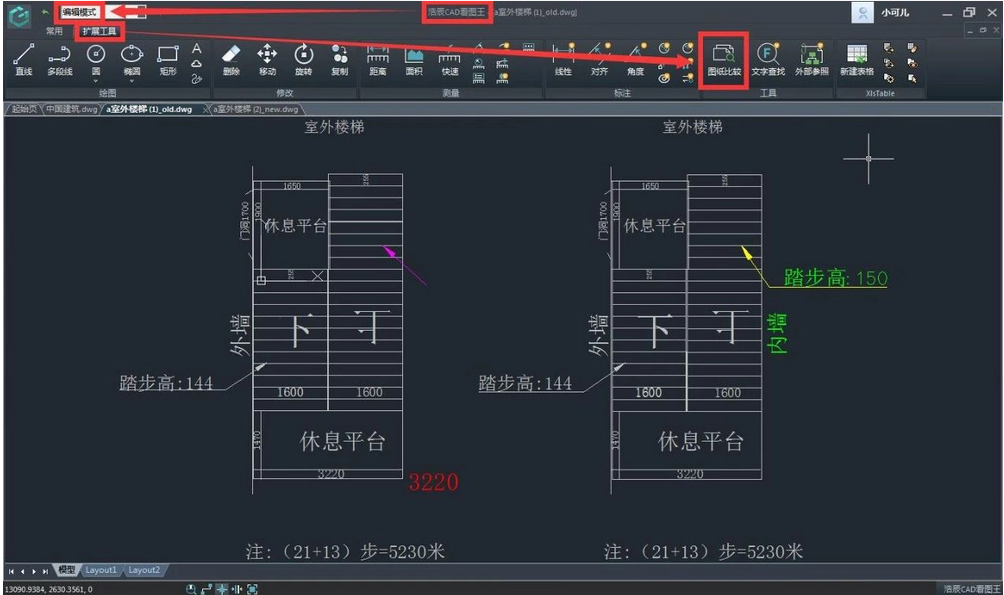Viewport: 1004px width, 595px height.
Task: Measure with the 距离 distance tool
Action: point(378,60)
